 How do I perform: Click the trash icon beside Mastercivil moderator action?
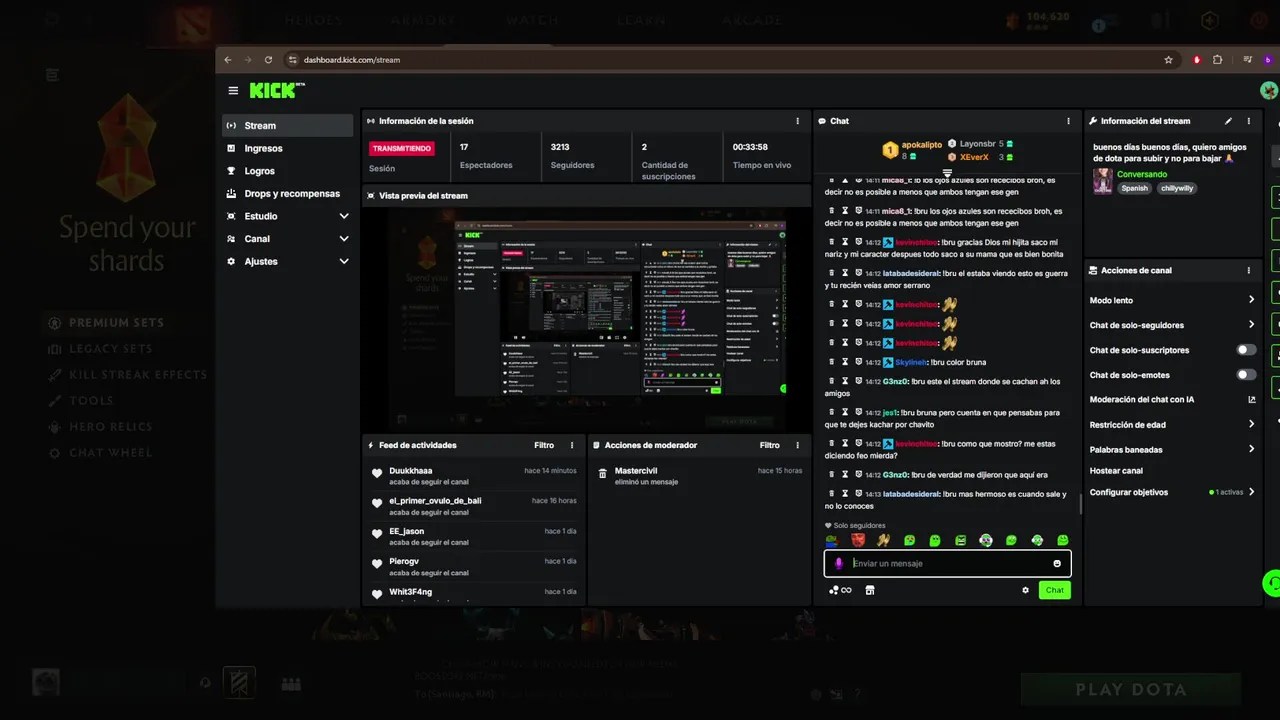tap(603, 473)
